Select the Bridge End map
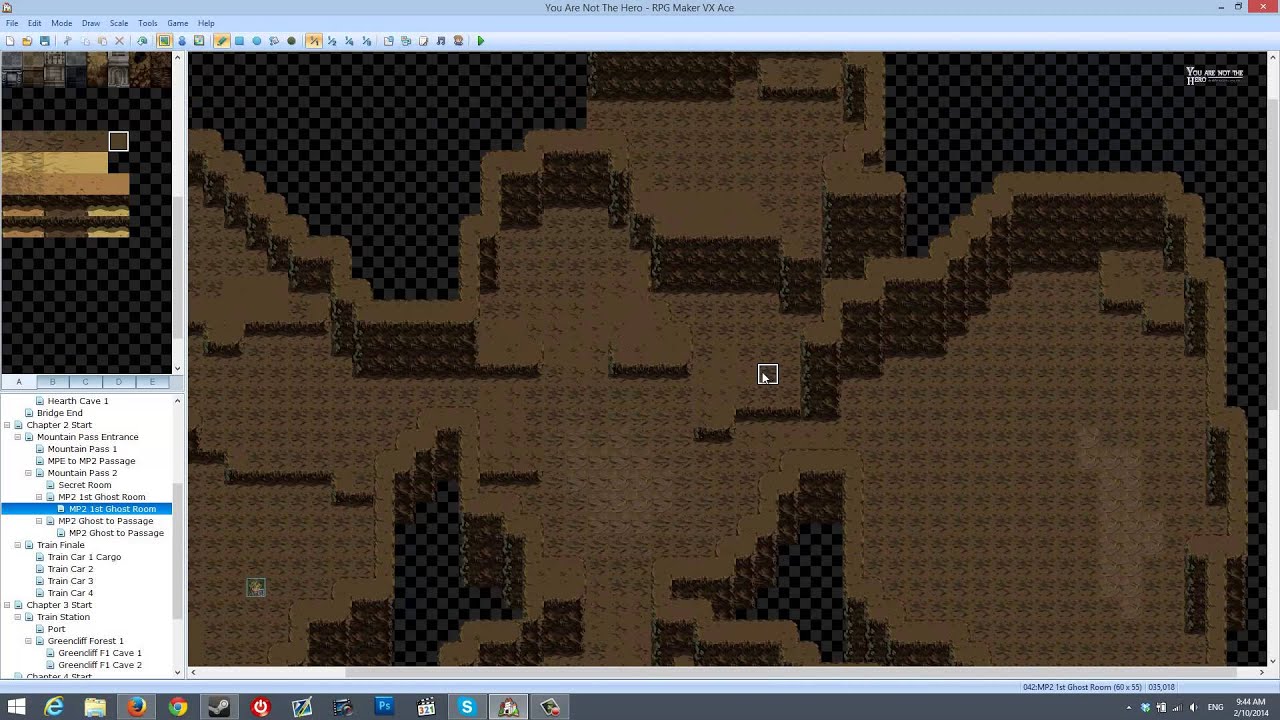 click(60, 413)
